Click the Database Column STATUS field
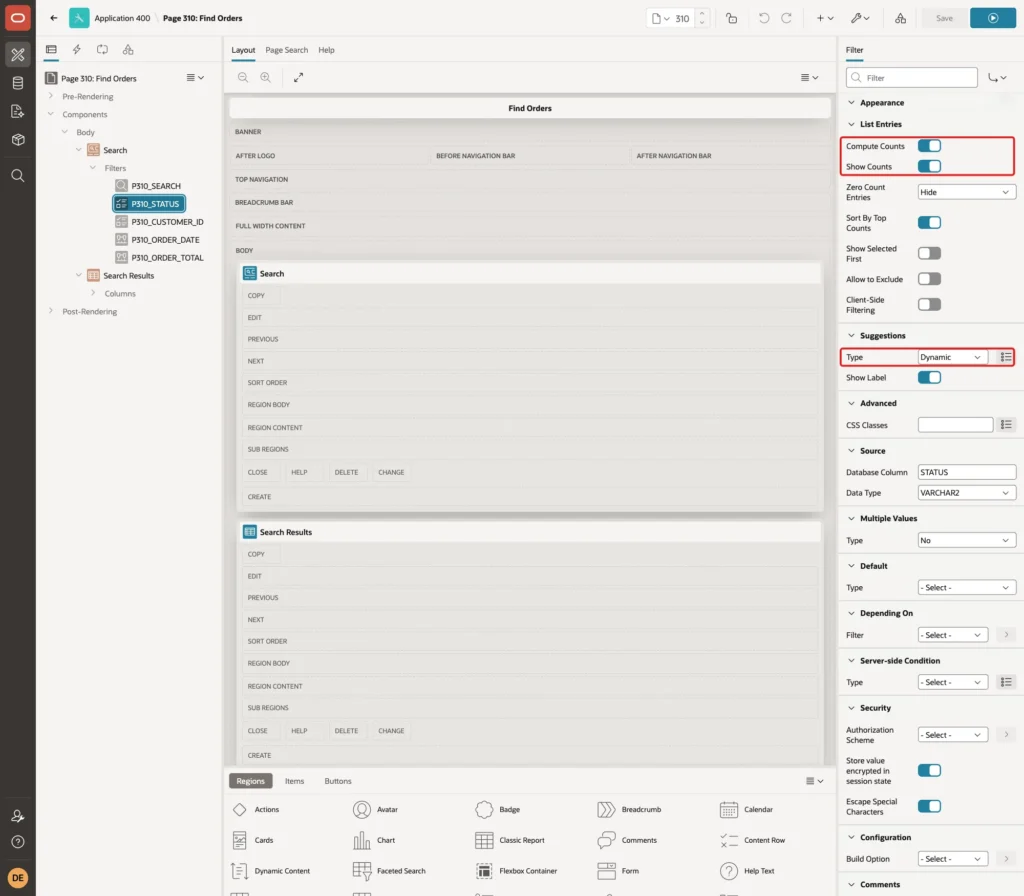This screenshot has height=896, width=1024. (x=967, y=472)
